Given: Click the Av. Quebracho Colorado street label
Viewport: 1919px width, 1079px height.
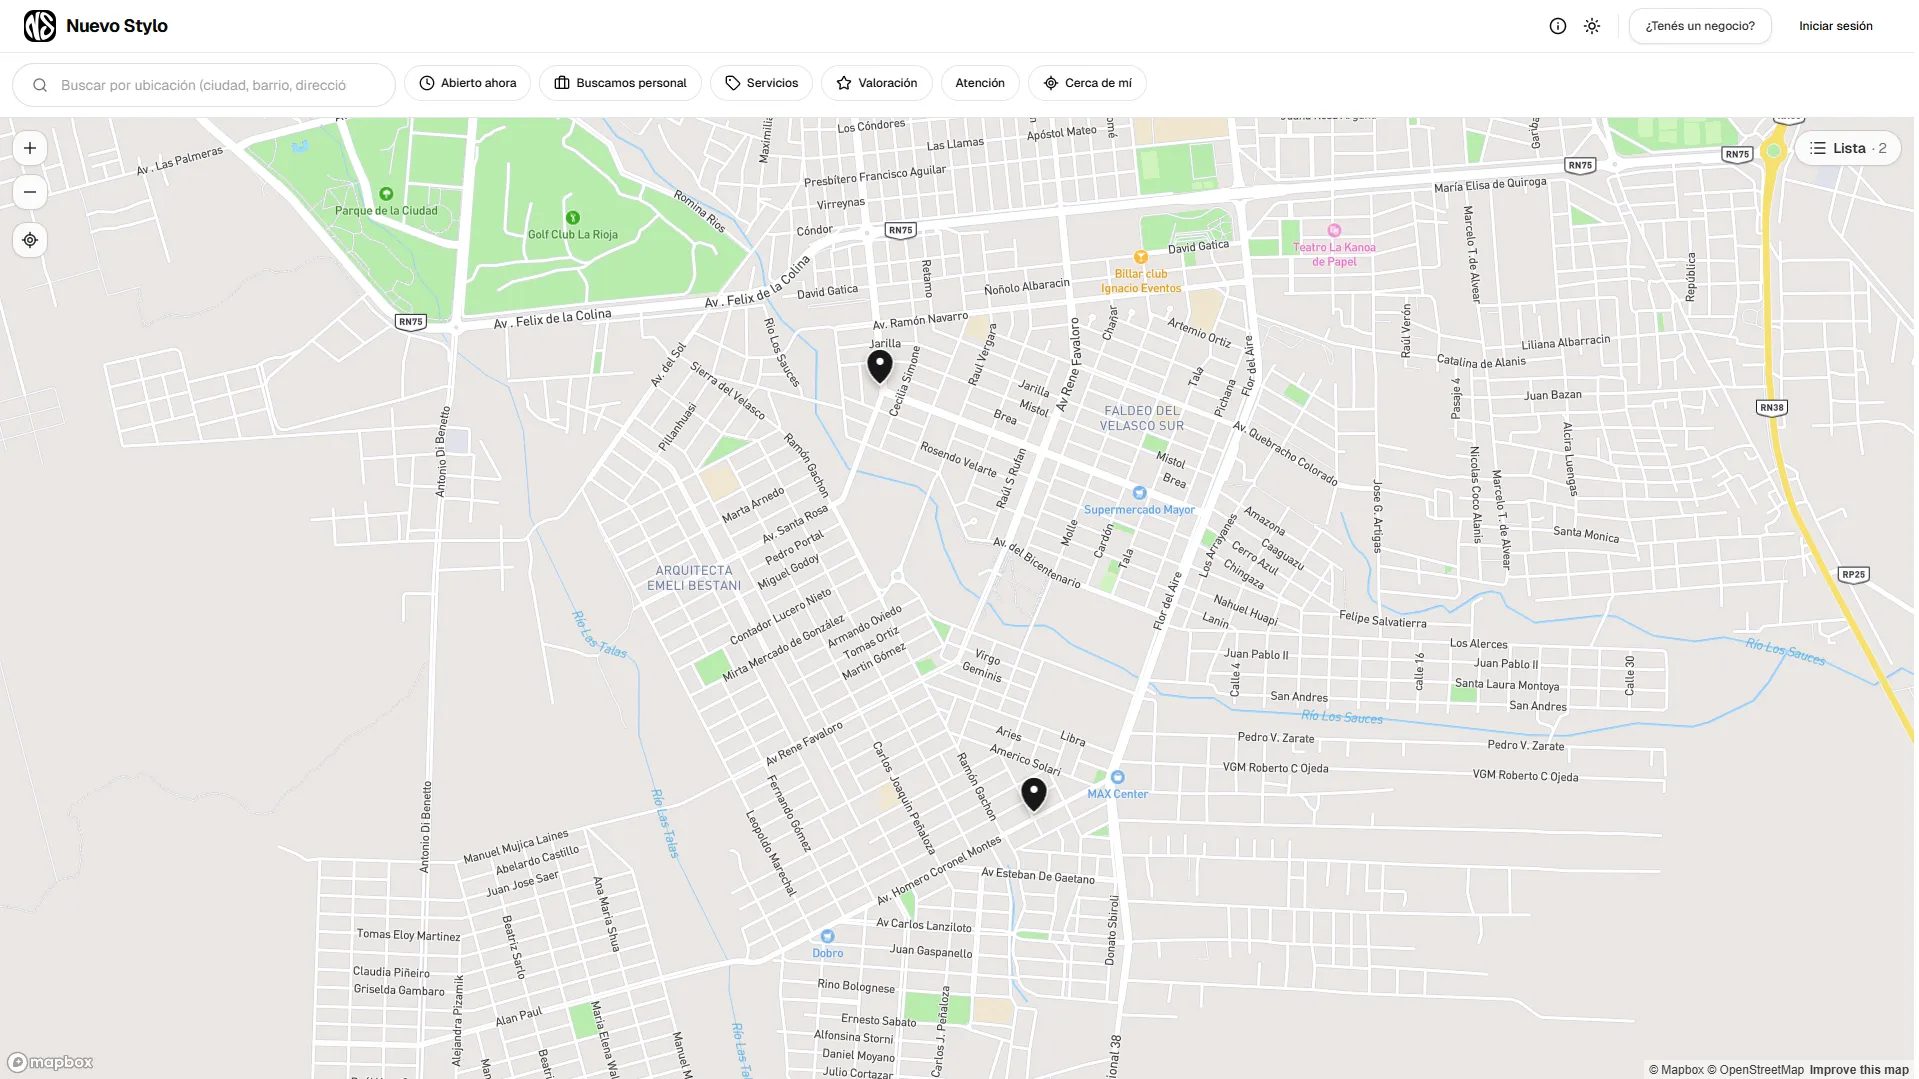Looking at the screenshot, I should (x=1285, y=453).
